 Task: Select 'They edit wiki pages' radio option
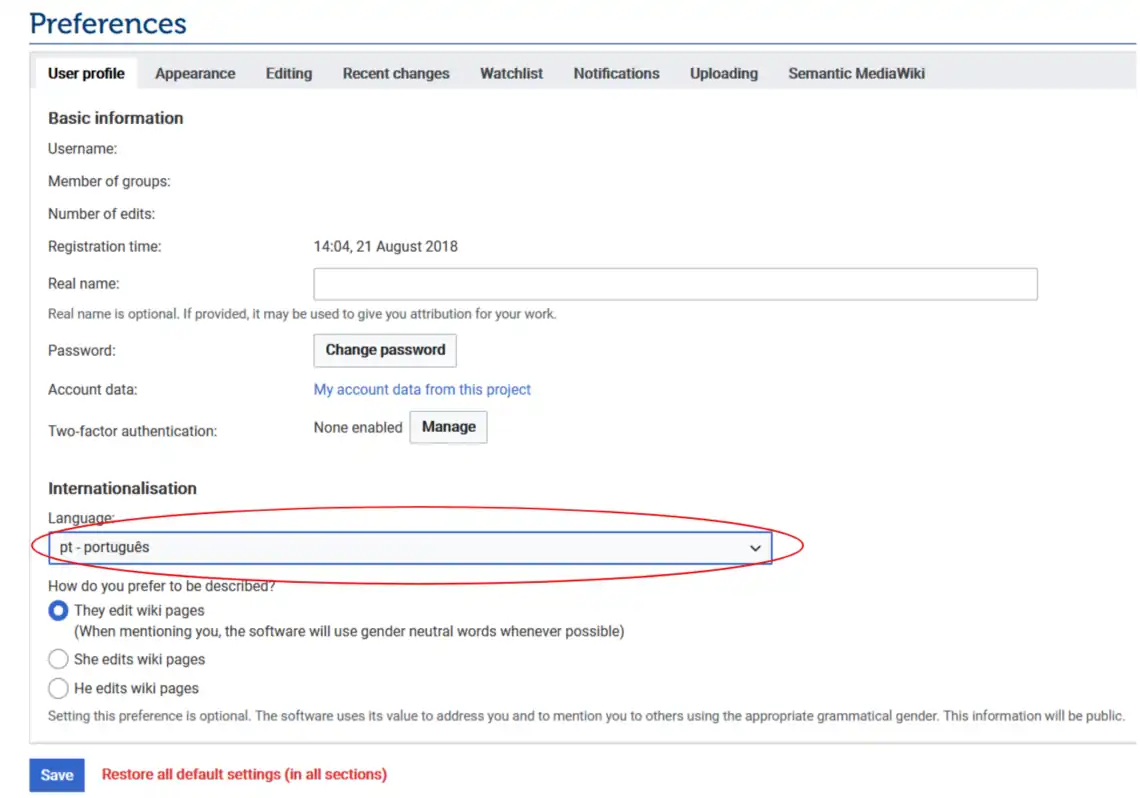point(58,611)
